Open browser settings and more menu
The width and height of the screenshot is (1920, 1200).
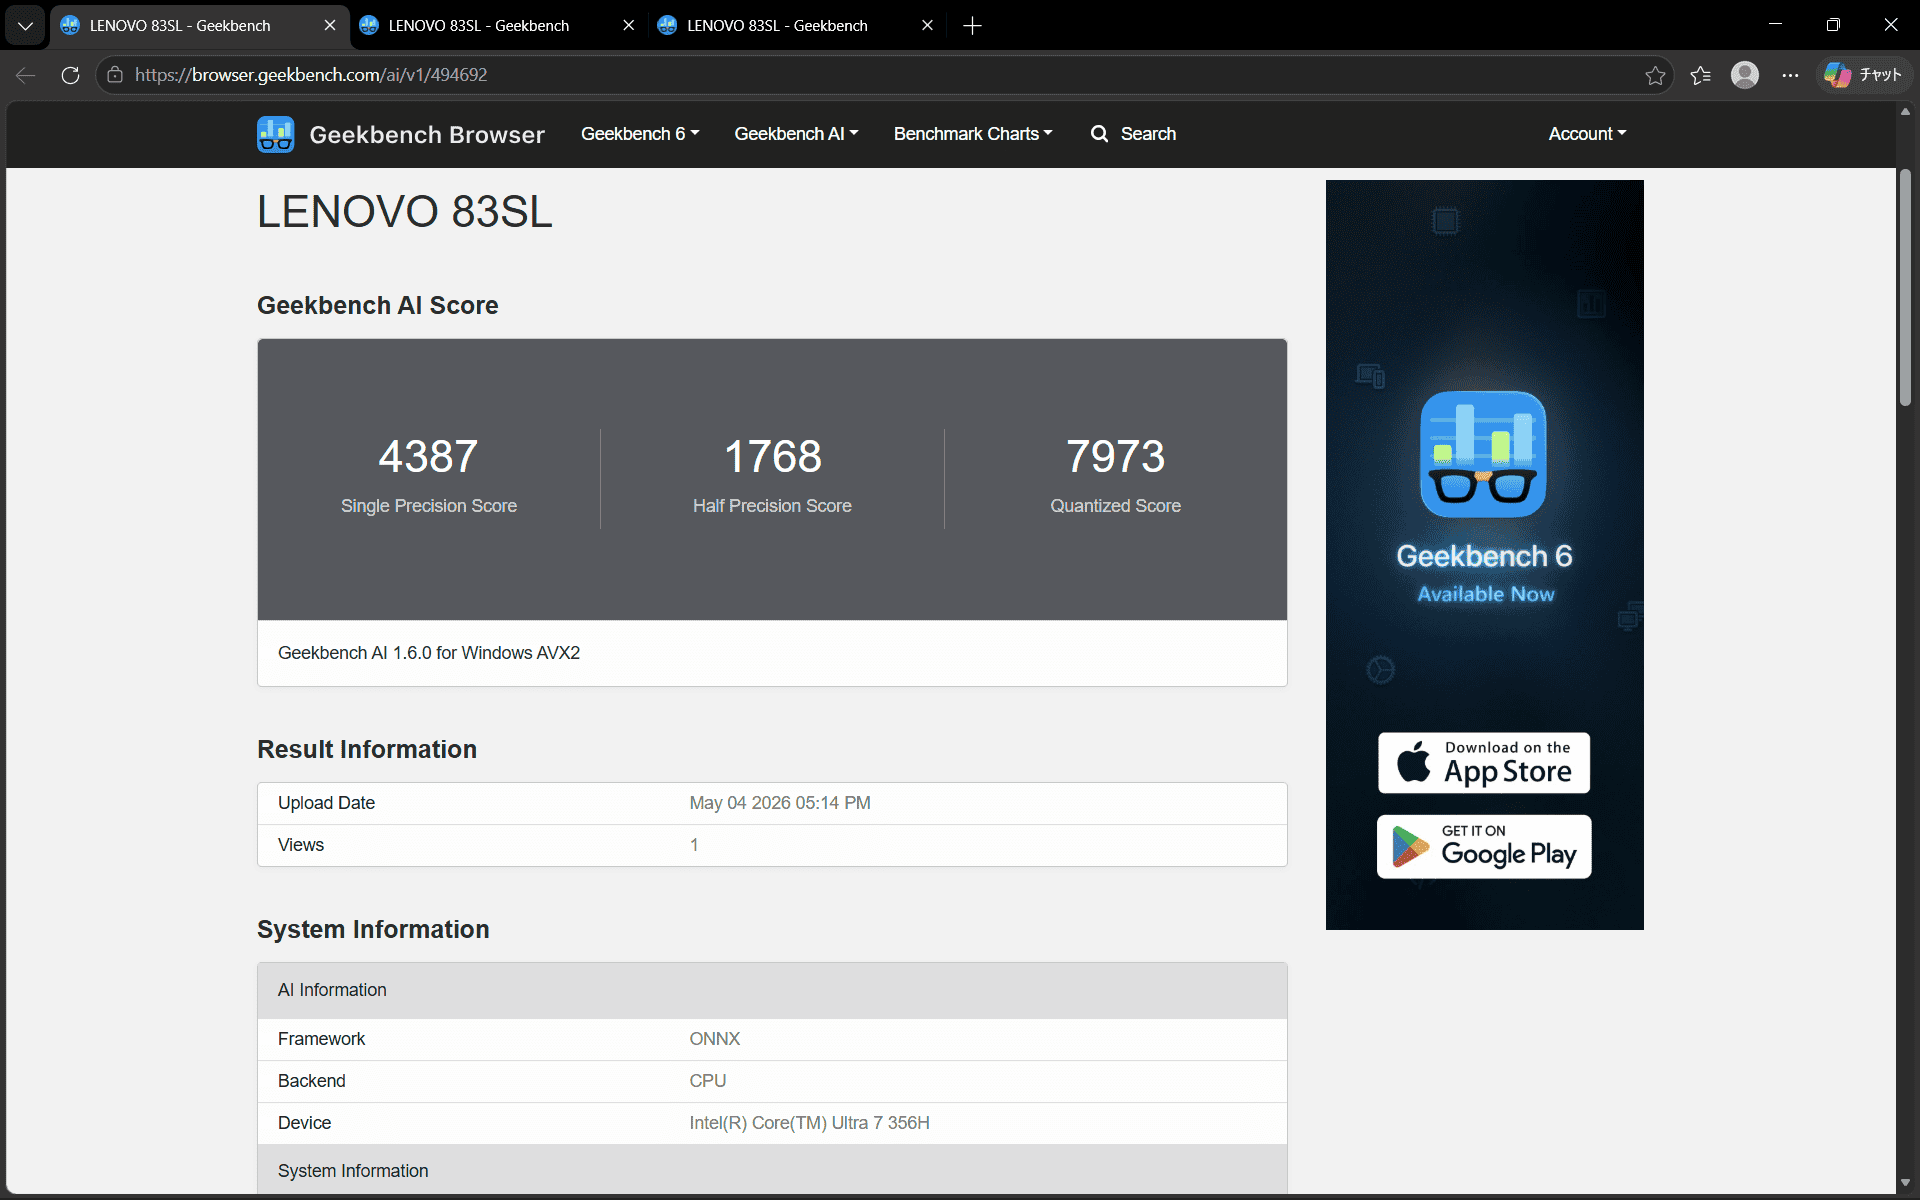(1790, 75)
